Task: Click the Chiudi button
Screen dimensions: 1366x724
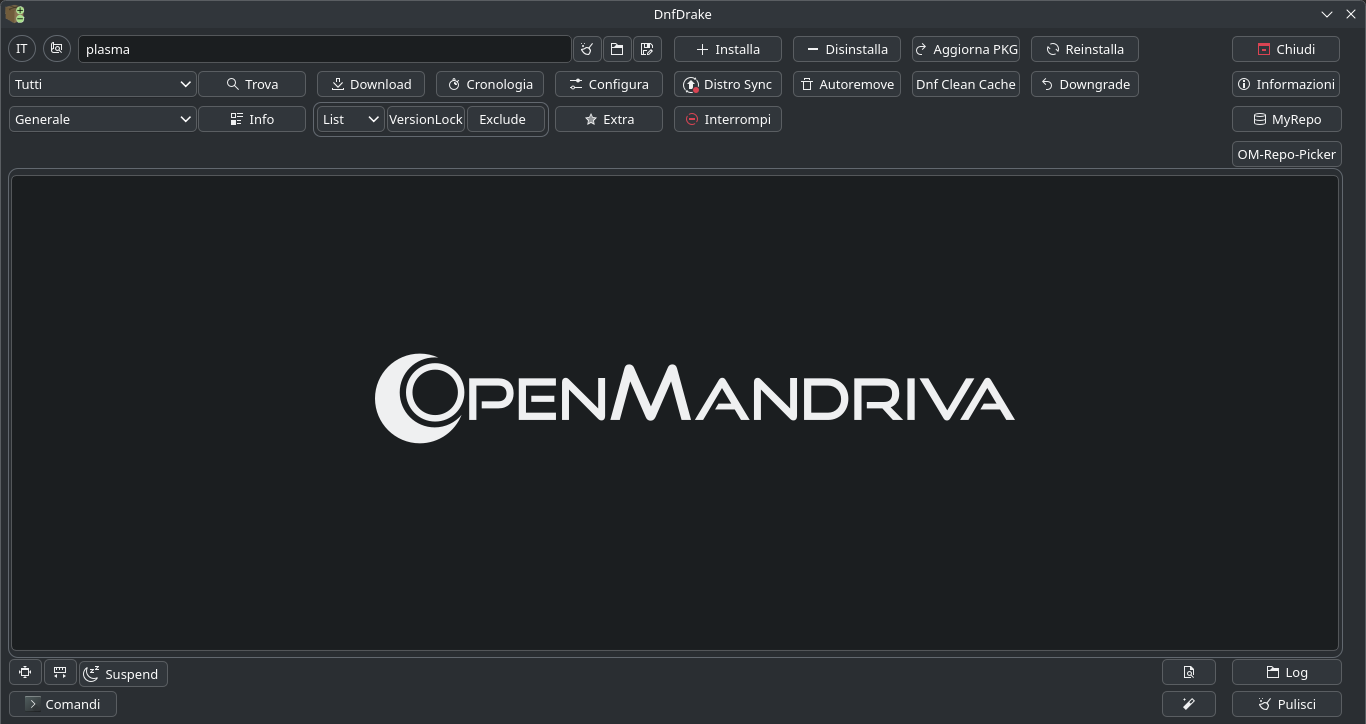Action: (1286, 49)
